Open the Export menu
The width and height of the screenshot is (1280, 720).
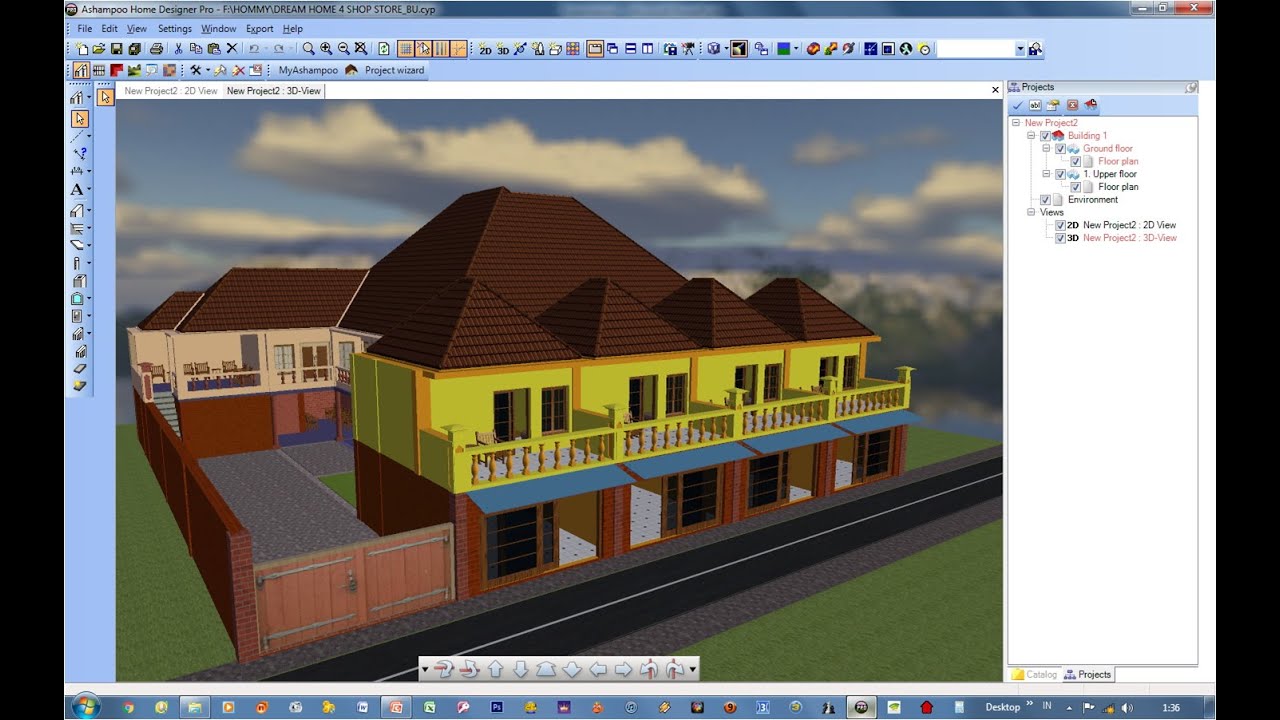click(259, 29)
